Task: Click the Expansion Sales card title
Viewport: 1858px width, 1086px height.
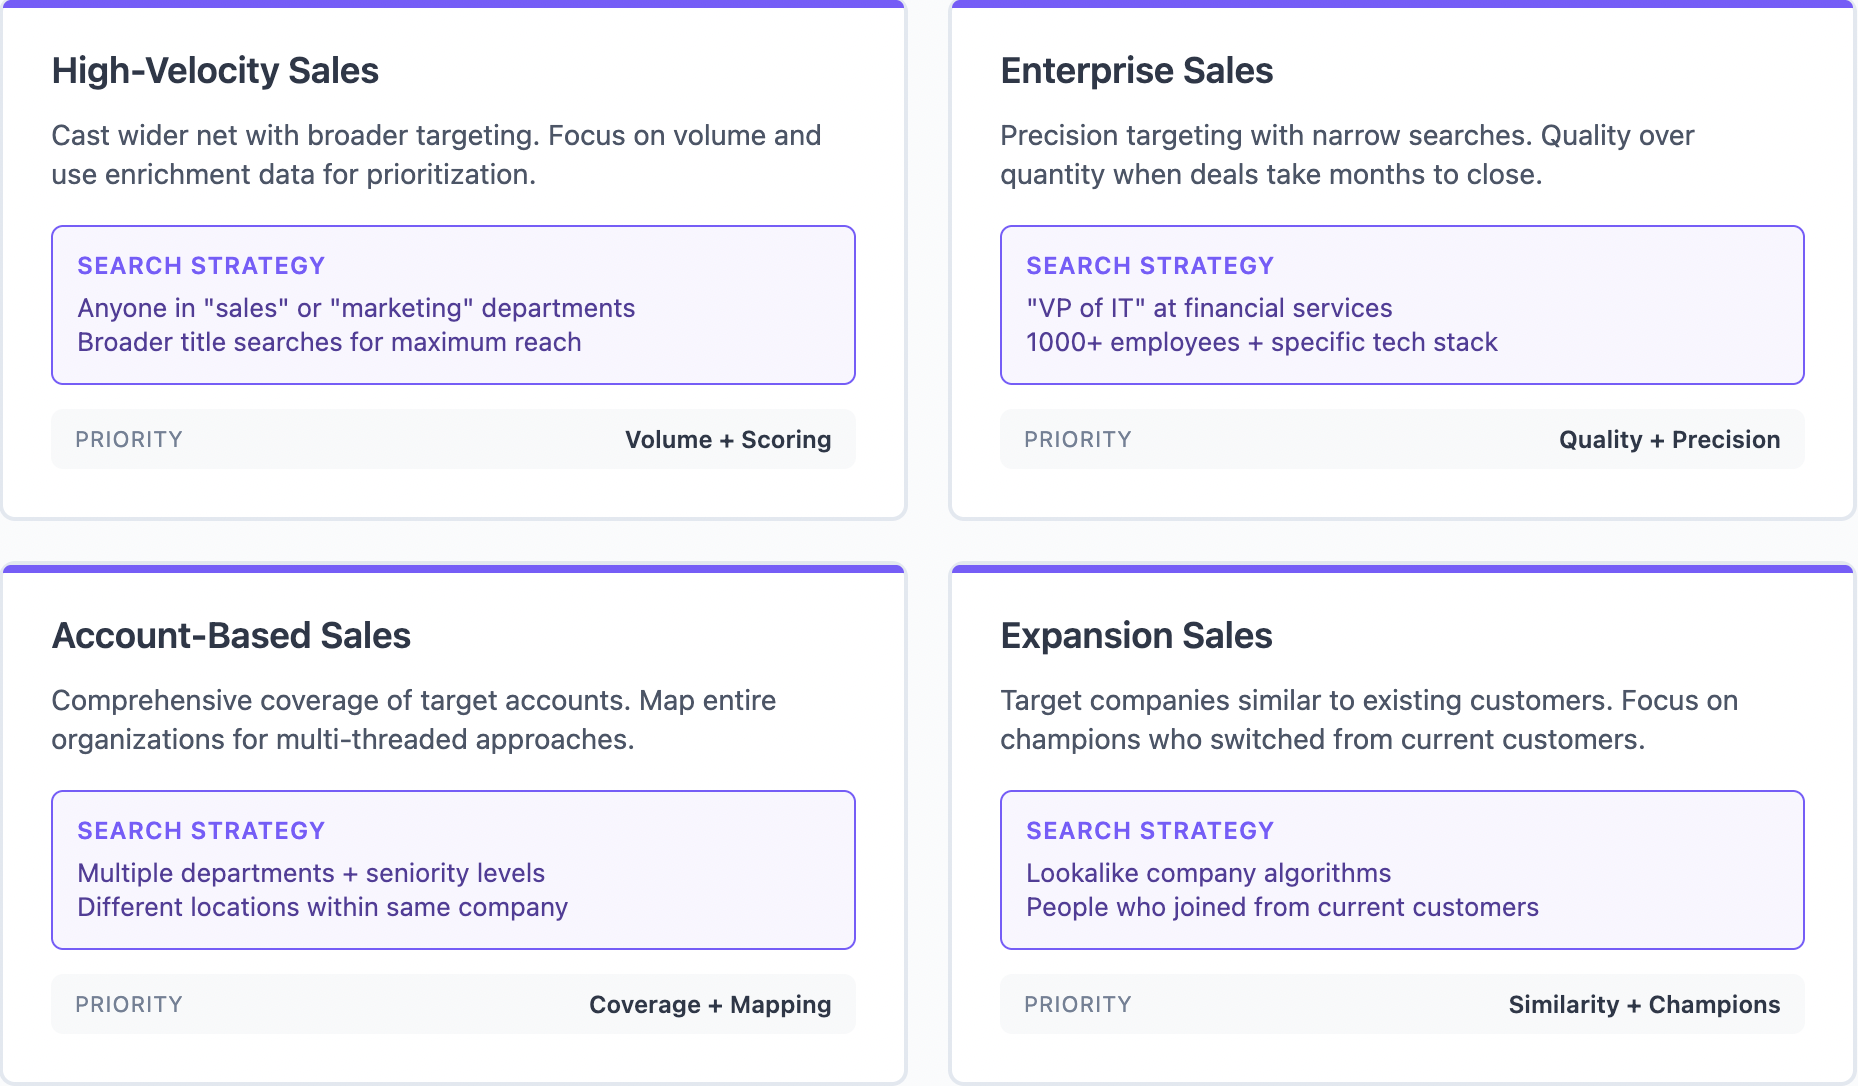Action: point(1136,636)
